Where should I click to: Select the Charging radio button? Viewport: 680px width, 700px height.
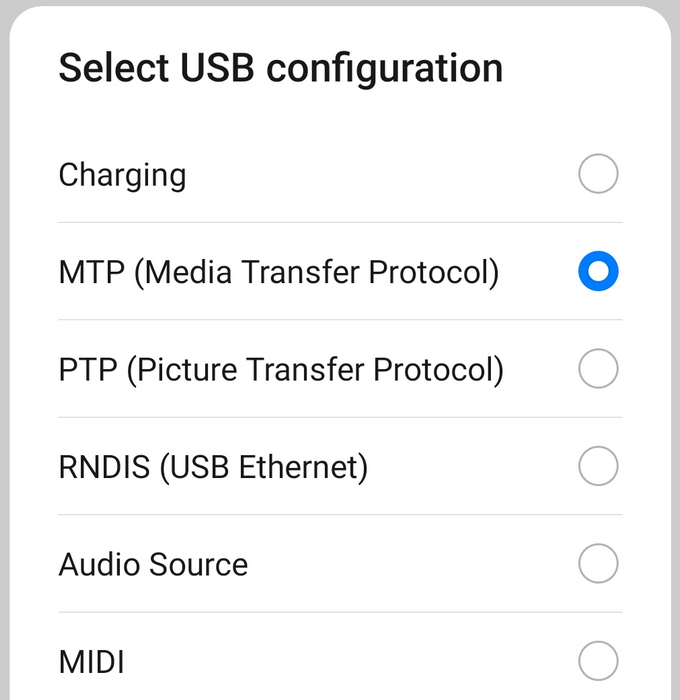(x=598, y=174)
